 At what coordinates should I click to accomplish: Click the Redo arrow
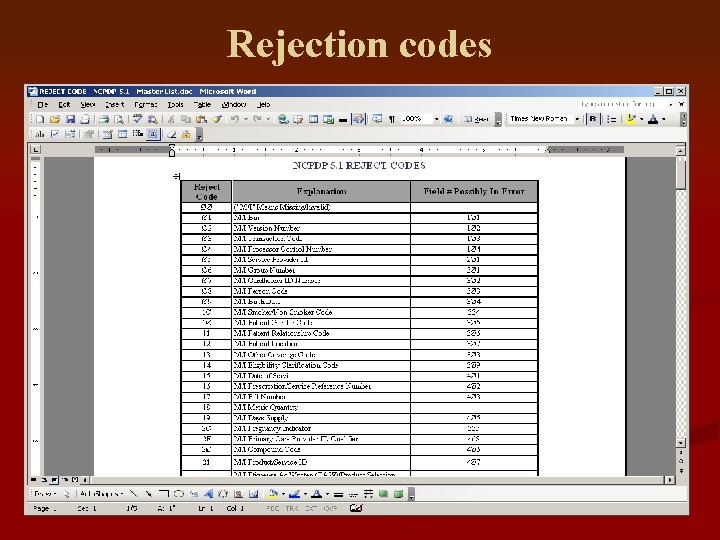(257, 119)
